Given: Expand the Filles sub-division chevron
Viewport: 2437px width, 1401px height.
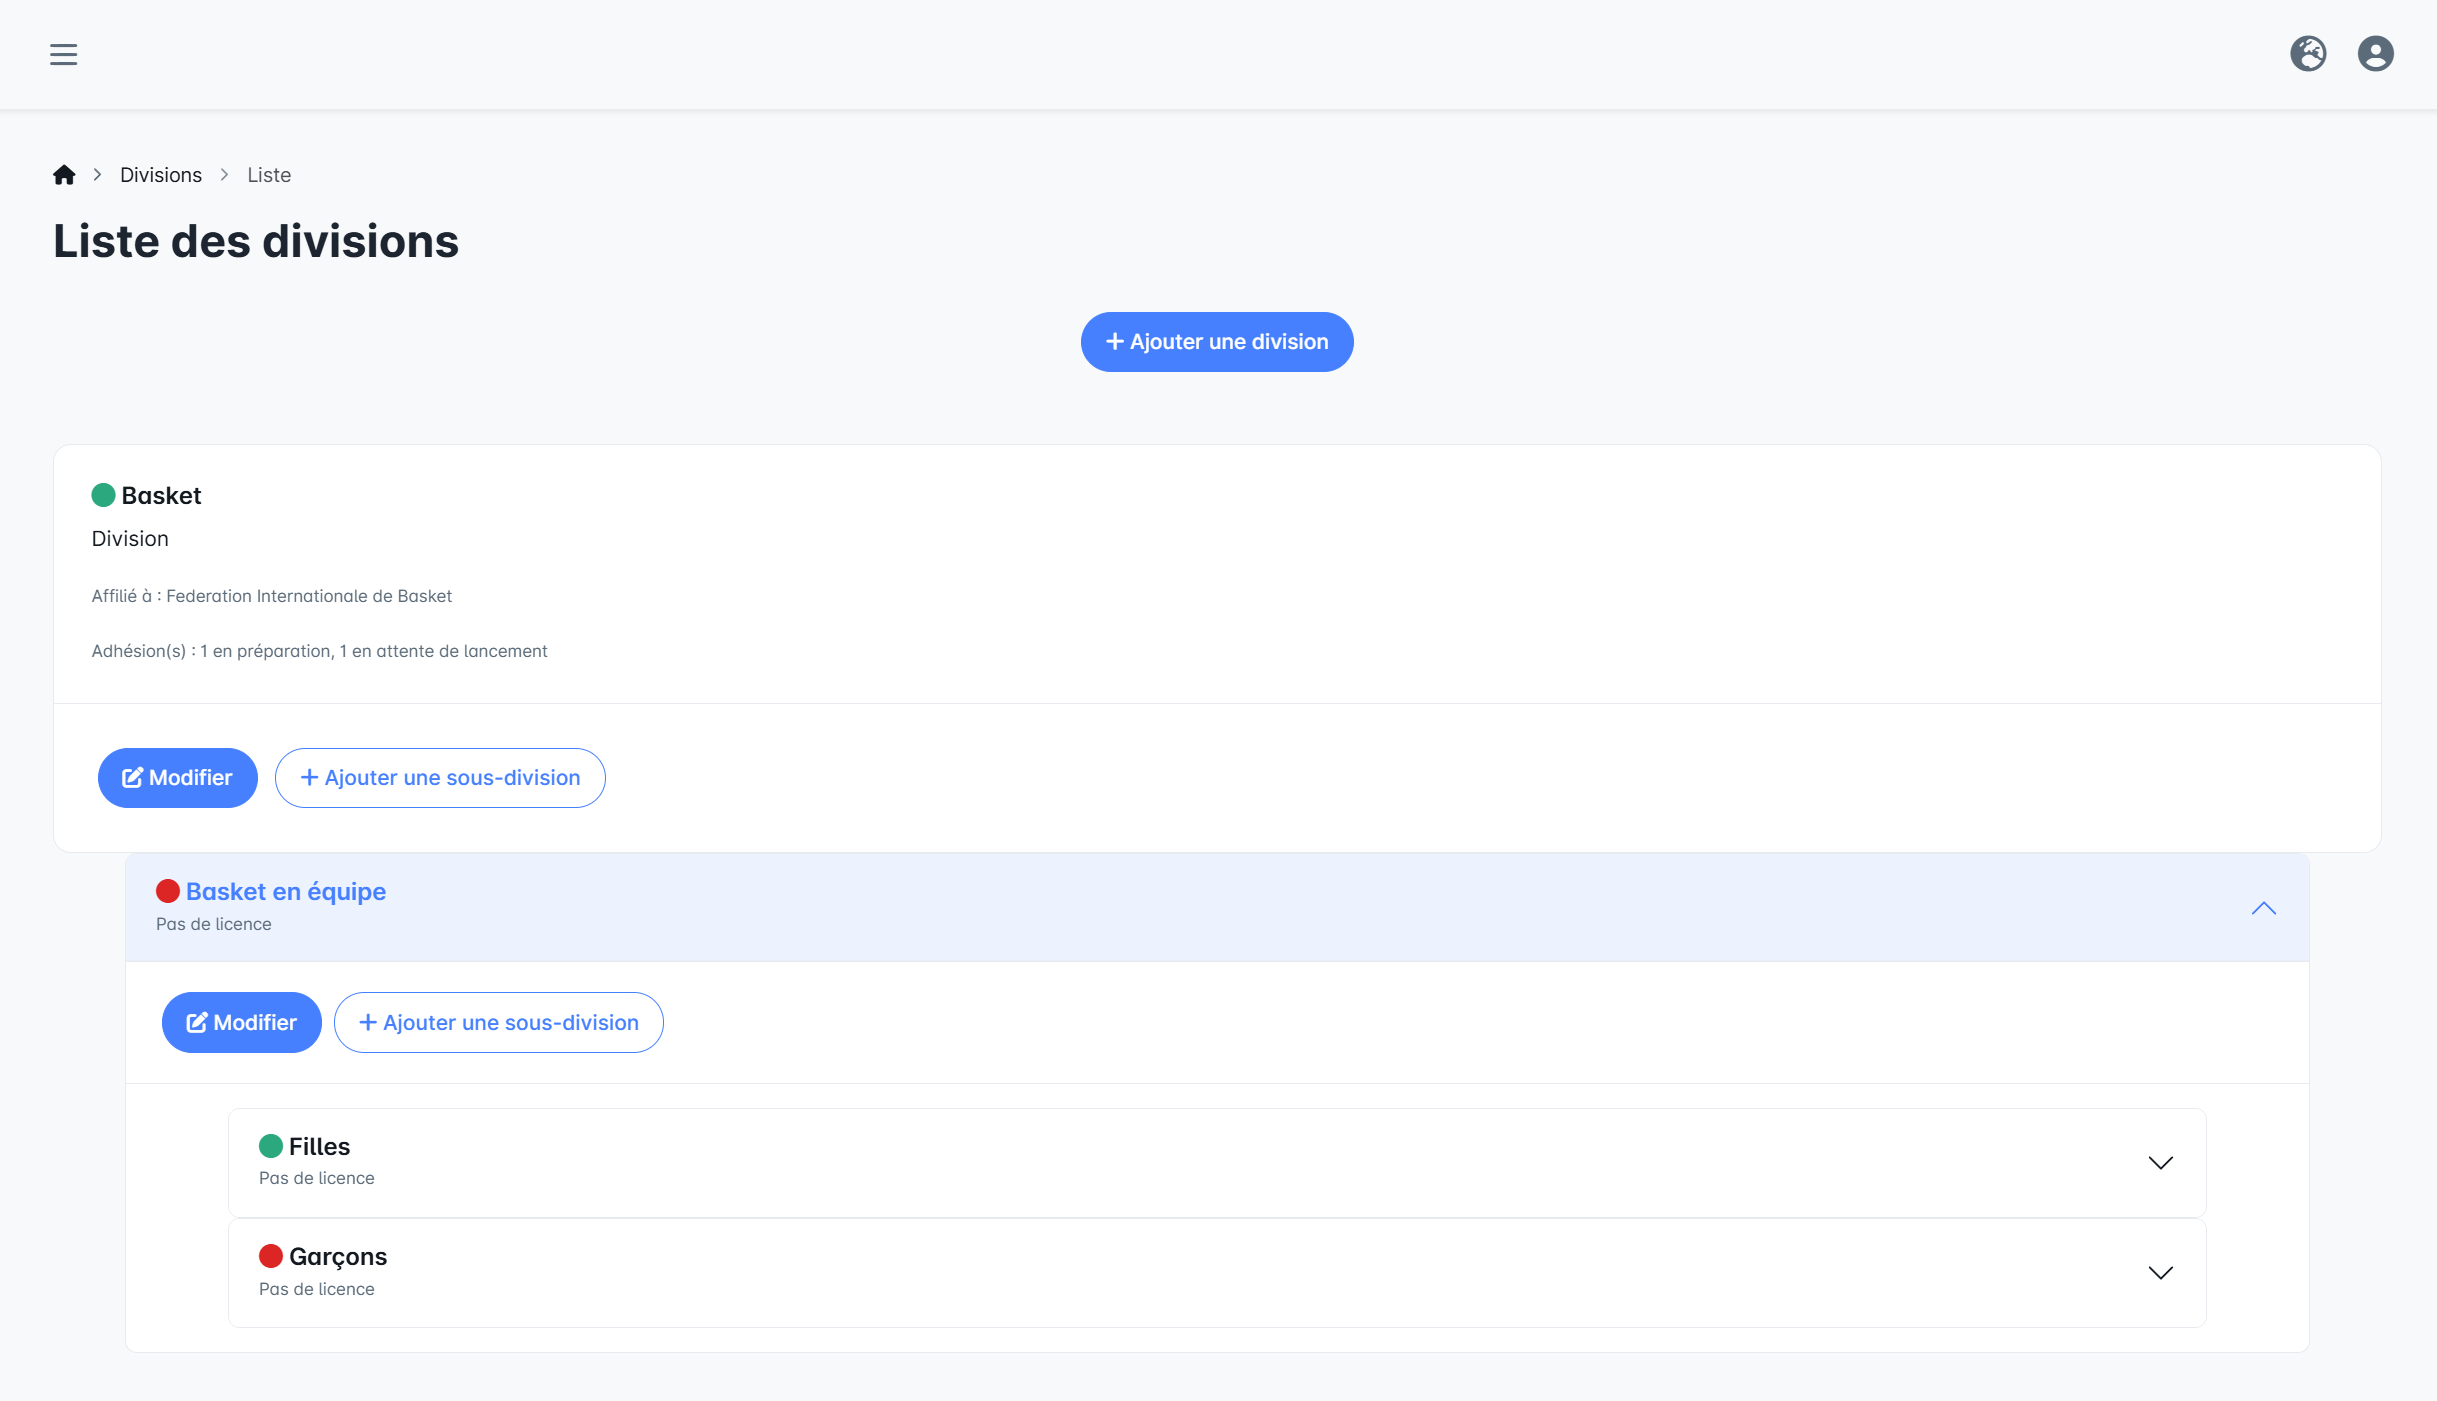Looking at the screenshot, I should click(x=2160, y=1163).
